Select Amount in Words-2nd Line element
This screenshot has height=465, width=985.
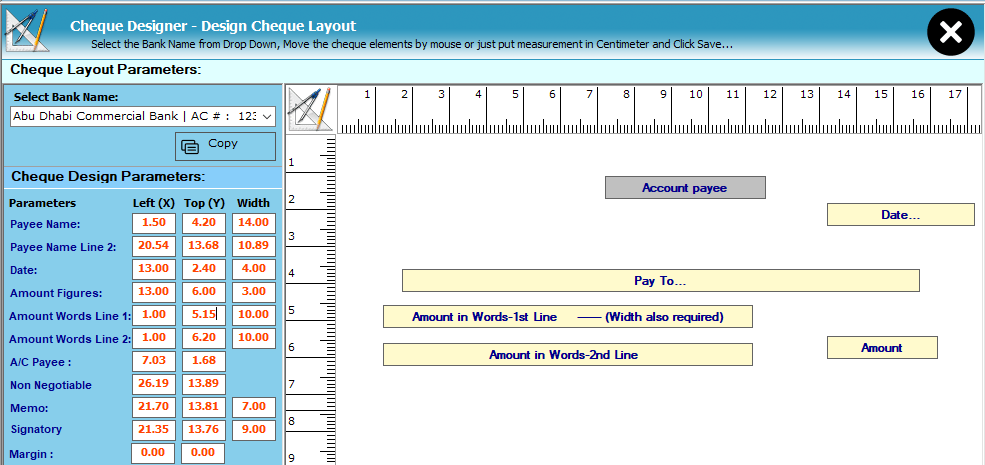pyautogui.click(x=568, y=354)
